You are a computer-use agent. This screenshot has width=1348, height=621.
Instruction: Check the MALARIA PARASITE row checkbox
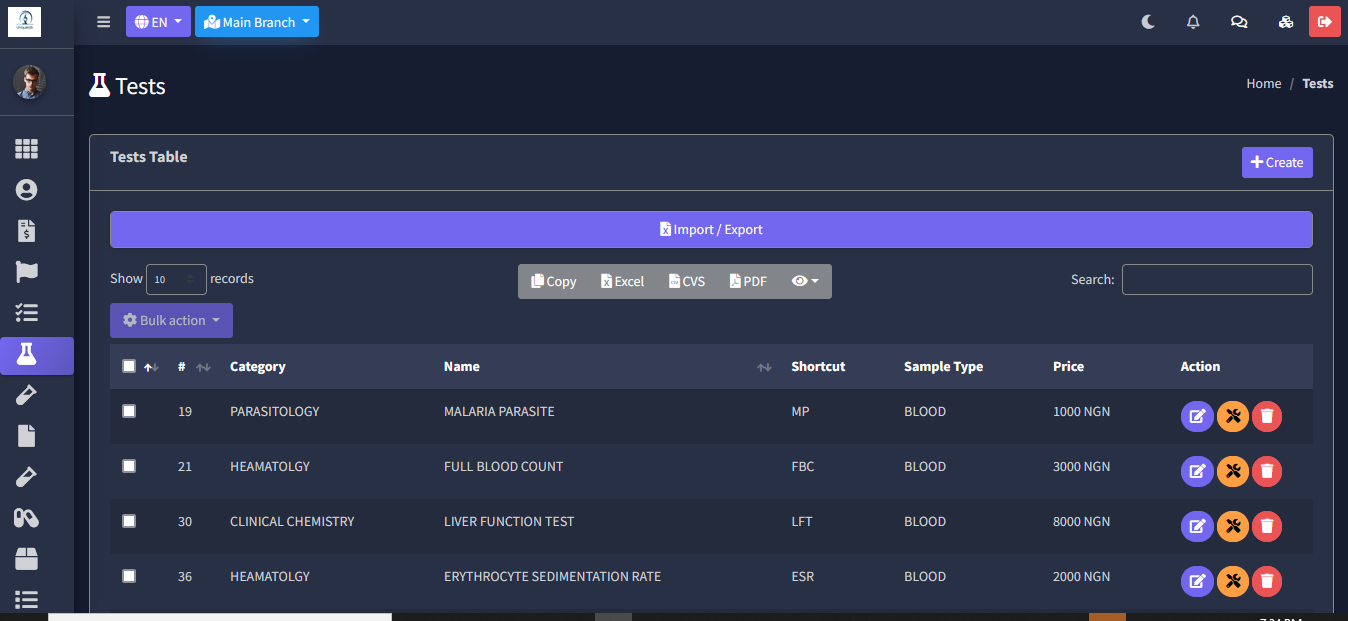click(x=129, y=411)
